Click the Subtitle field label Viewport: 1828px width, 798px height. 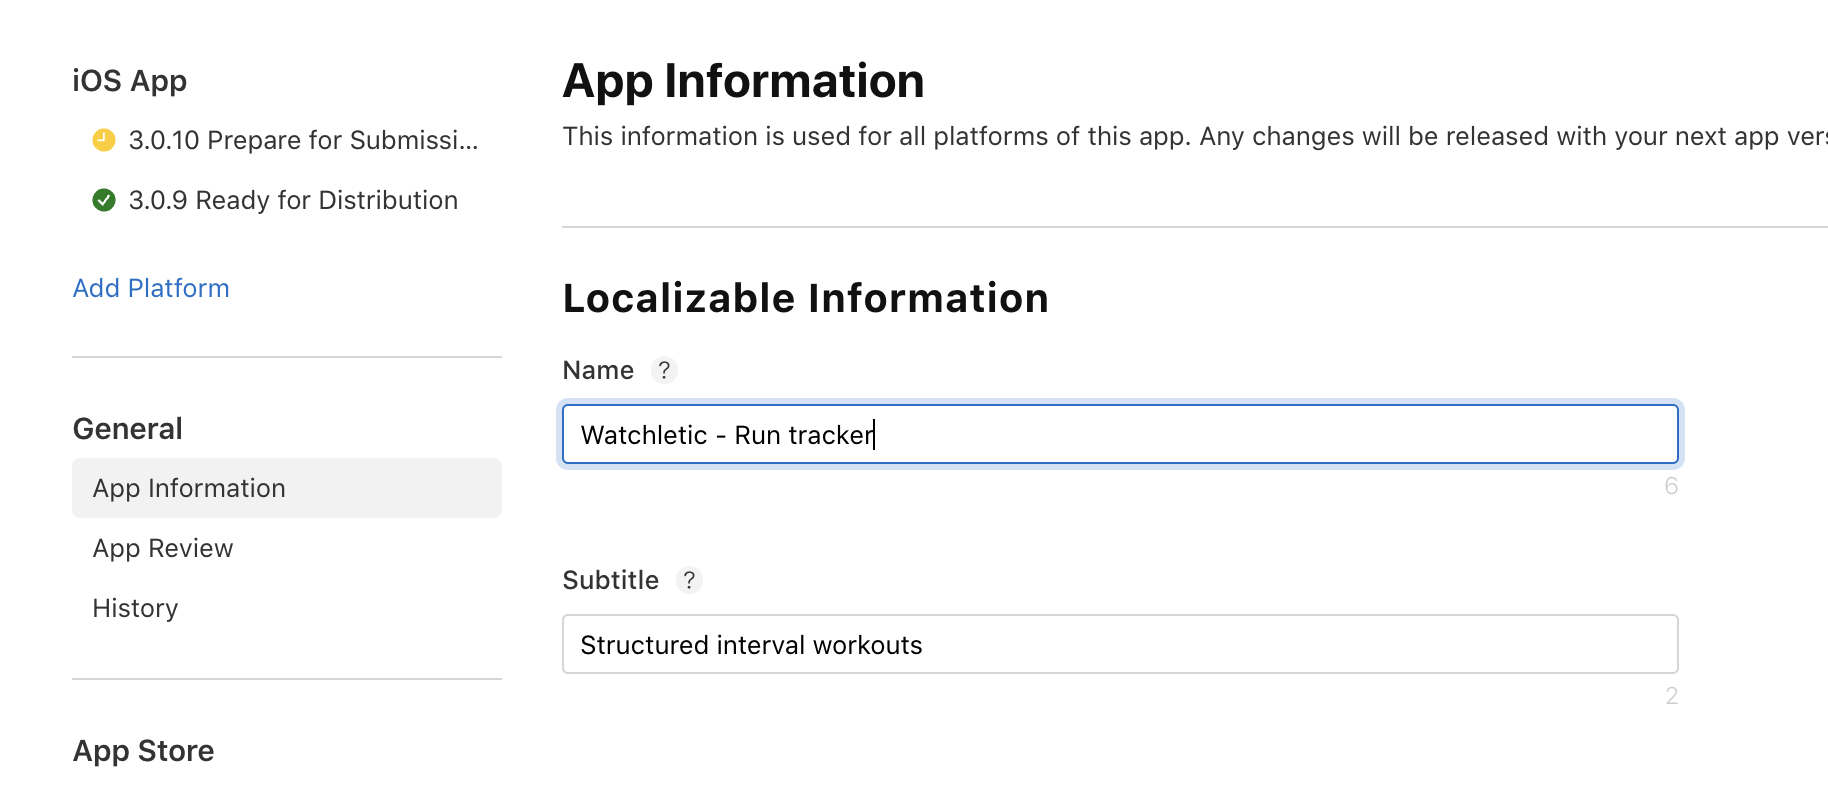(611, 581)
